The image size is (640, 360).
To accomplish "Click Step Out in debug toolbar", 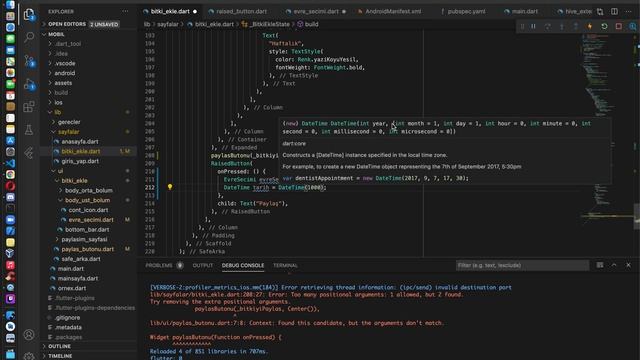I will point(576,26).
